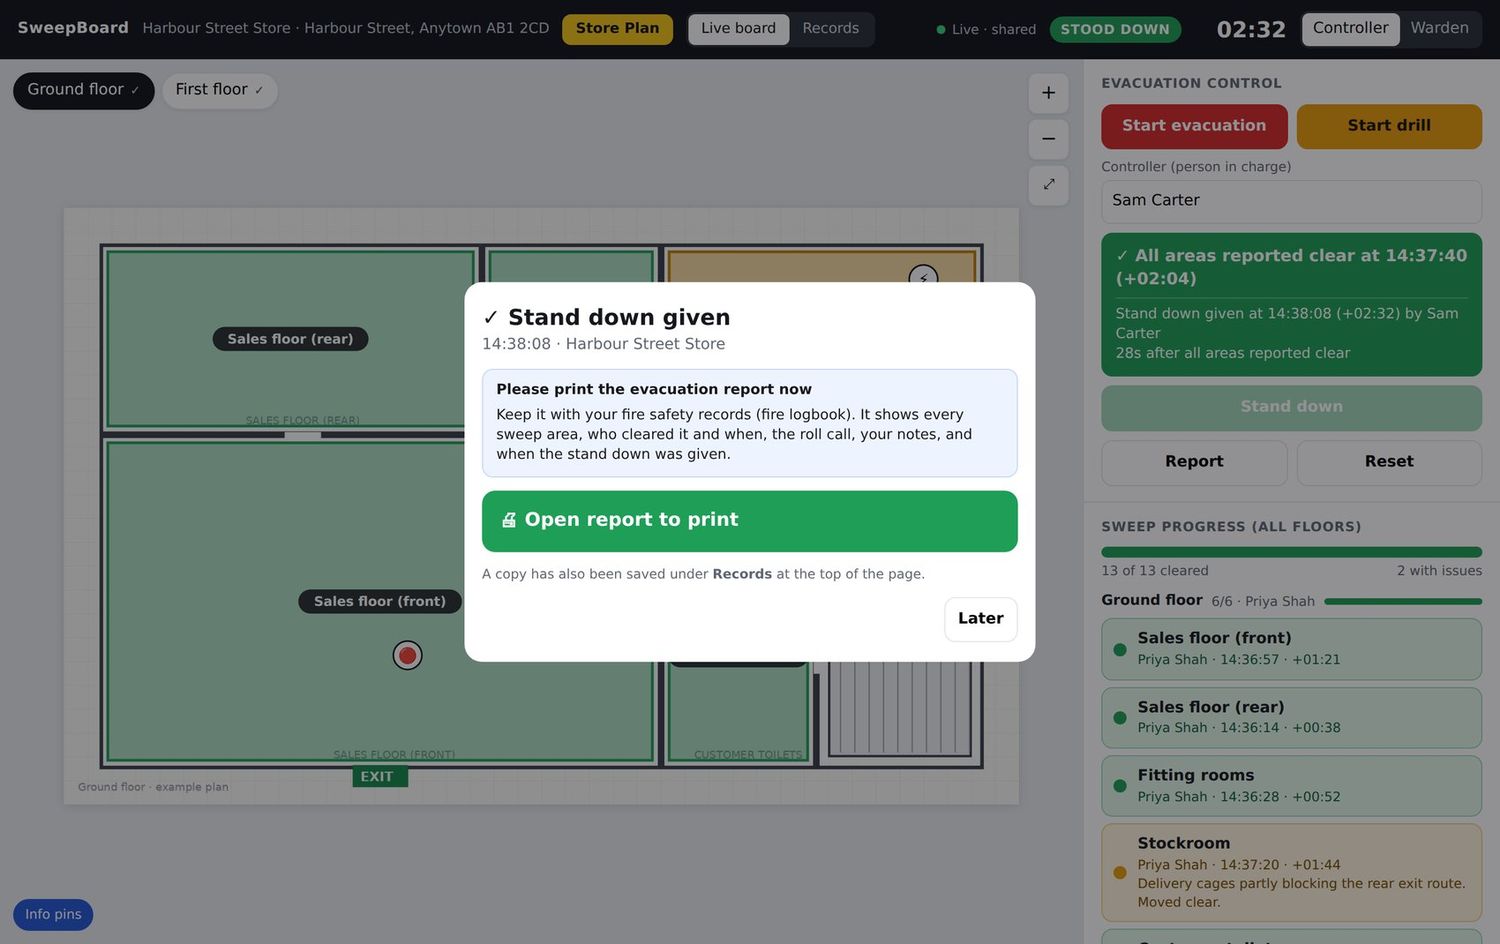Open the Sales floor (rear) sweep card
The image size is (1500, 944).
(x=1291, y=718)
